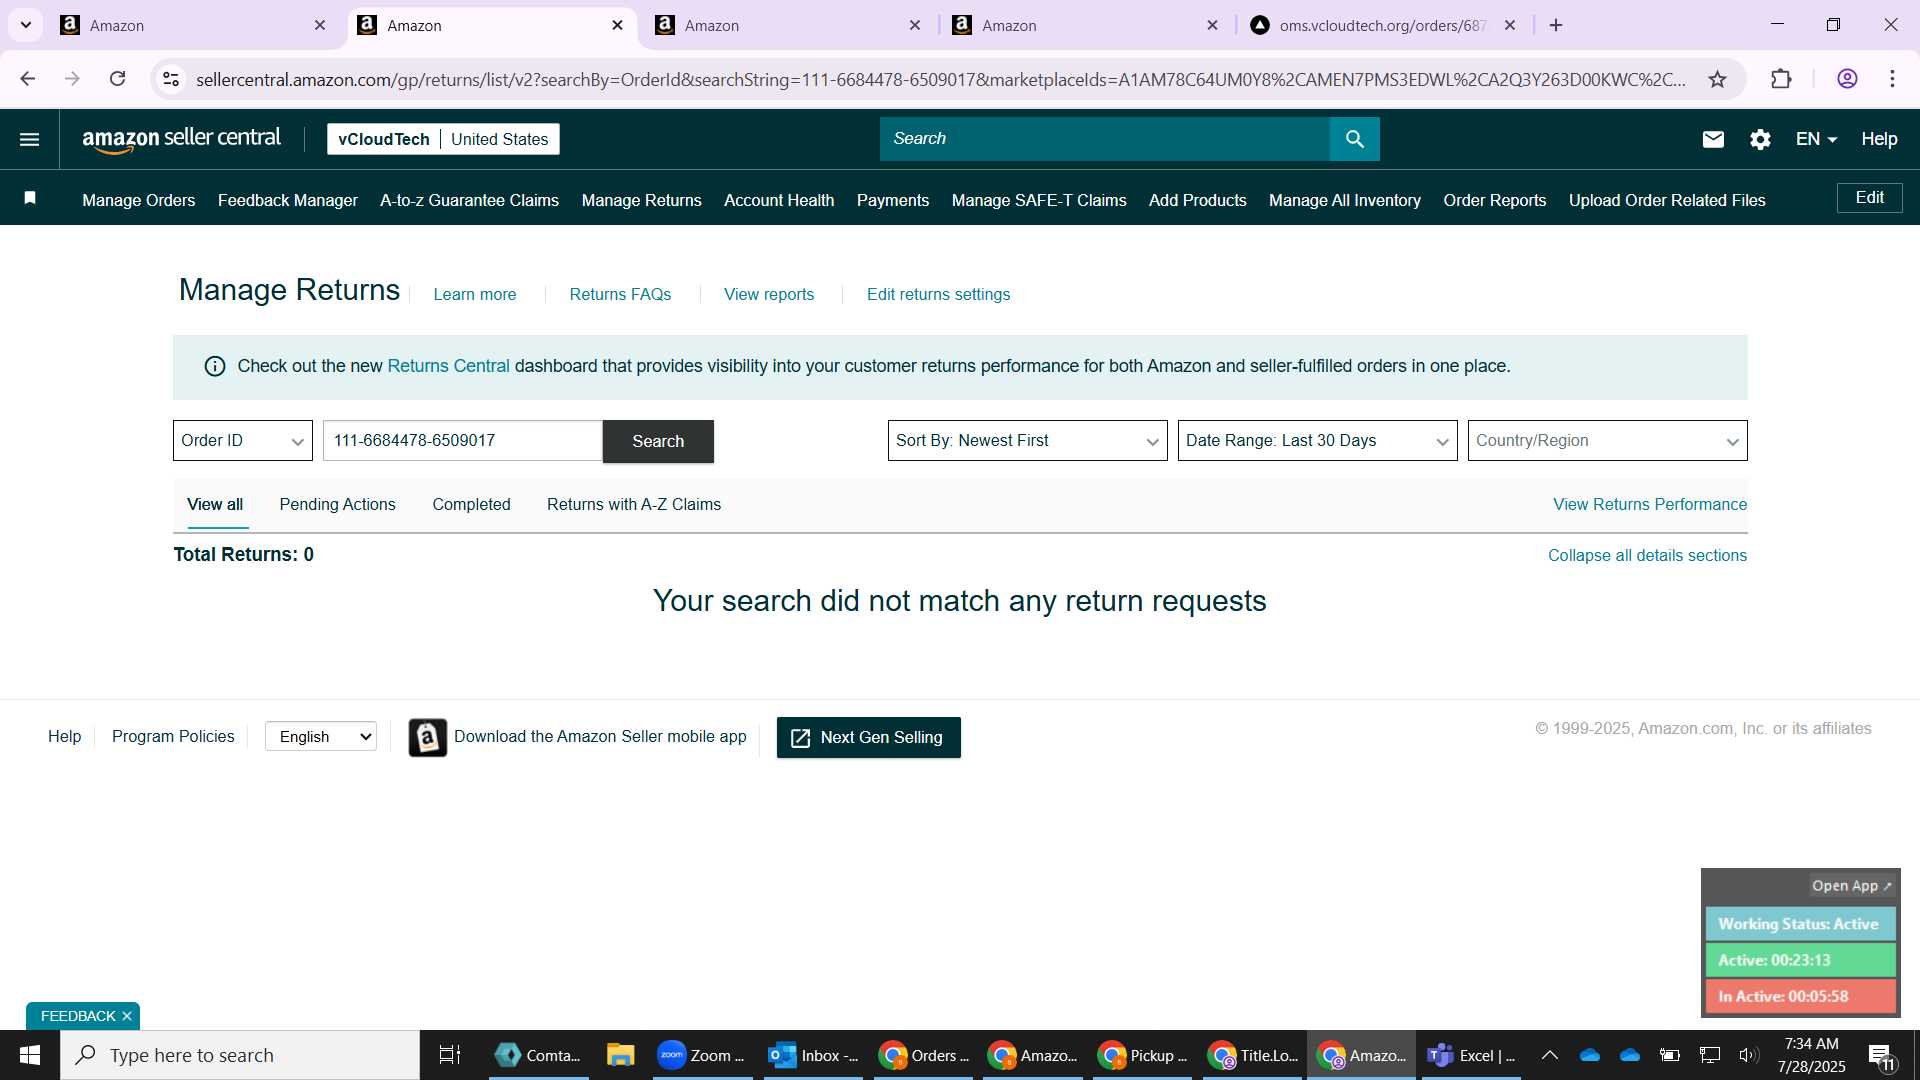Open EN language dropdown in header
This screenshot has width=1920, height=1080.
pyautogui.click(x=1816, y=139)
